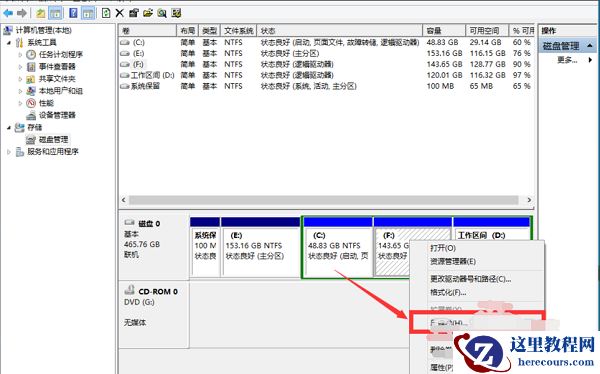Open 性能 in the tree
The width and height of the screenshot is (600, 374).
coord(46,103)
